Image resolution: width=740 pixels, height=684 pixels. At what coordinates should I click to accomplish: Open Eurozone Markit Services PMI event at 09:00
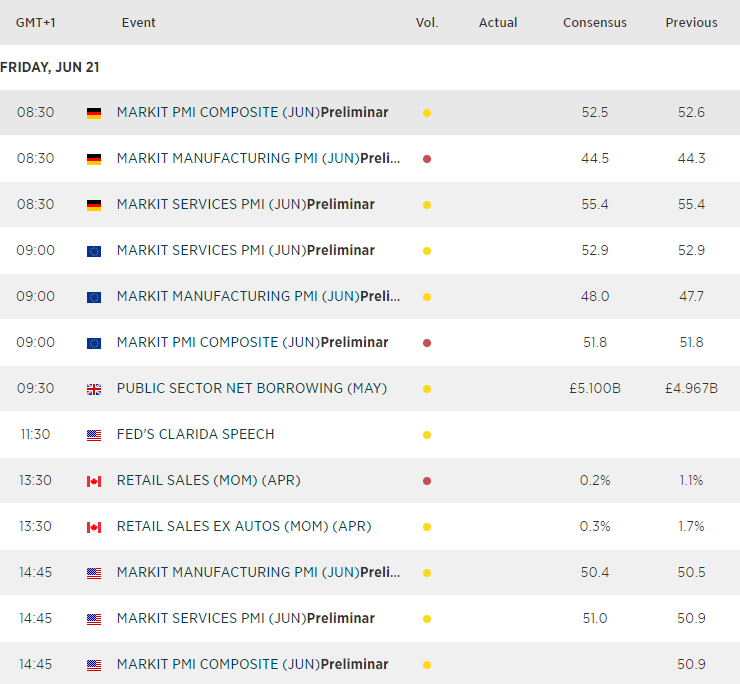[246, 250]
